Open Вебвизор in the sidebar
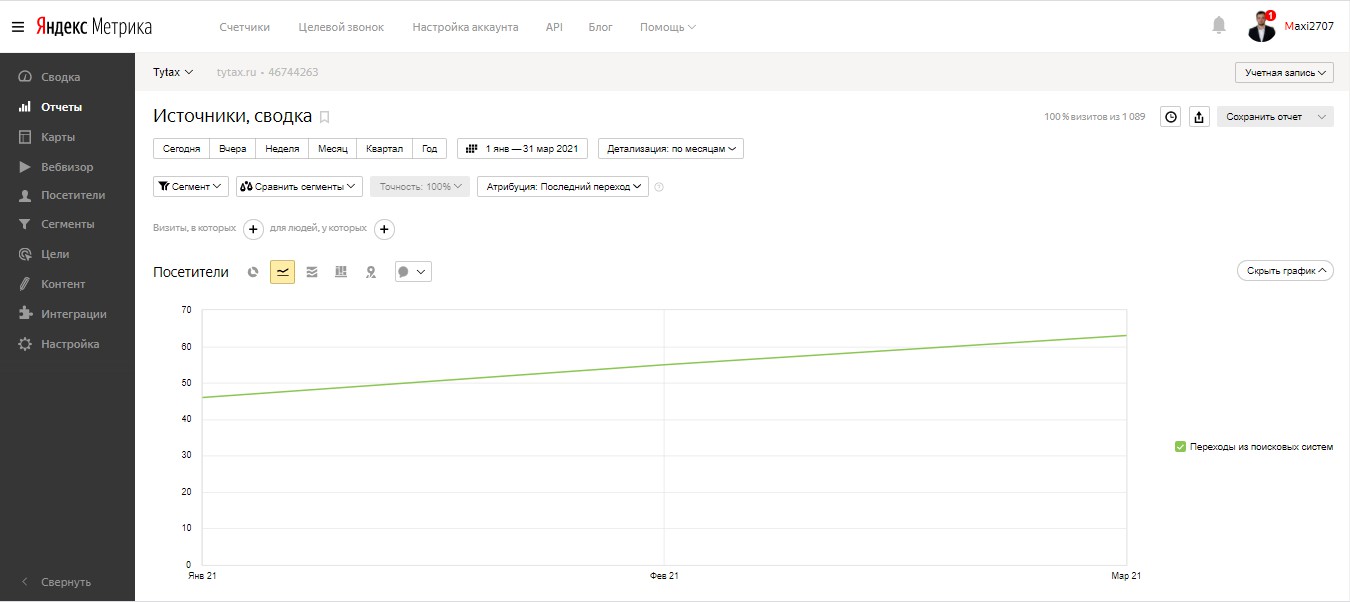 coord(67,167)
